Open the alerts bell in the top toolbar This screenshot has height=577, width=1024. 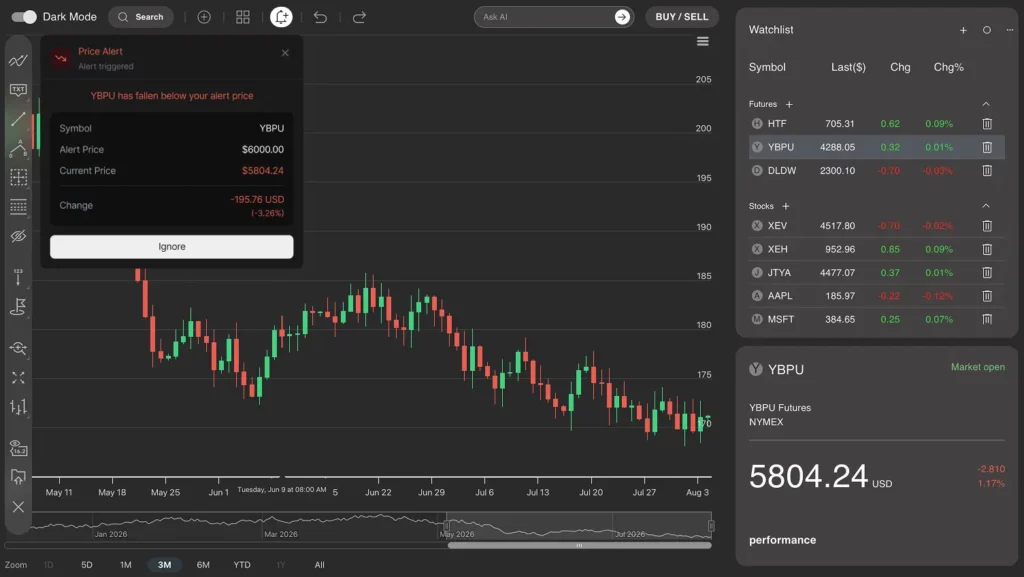coord(281,16)
